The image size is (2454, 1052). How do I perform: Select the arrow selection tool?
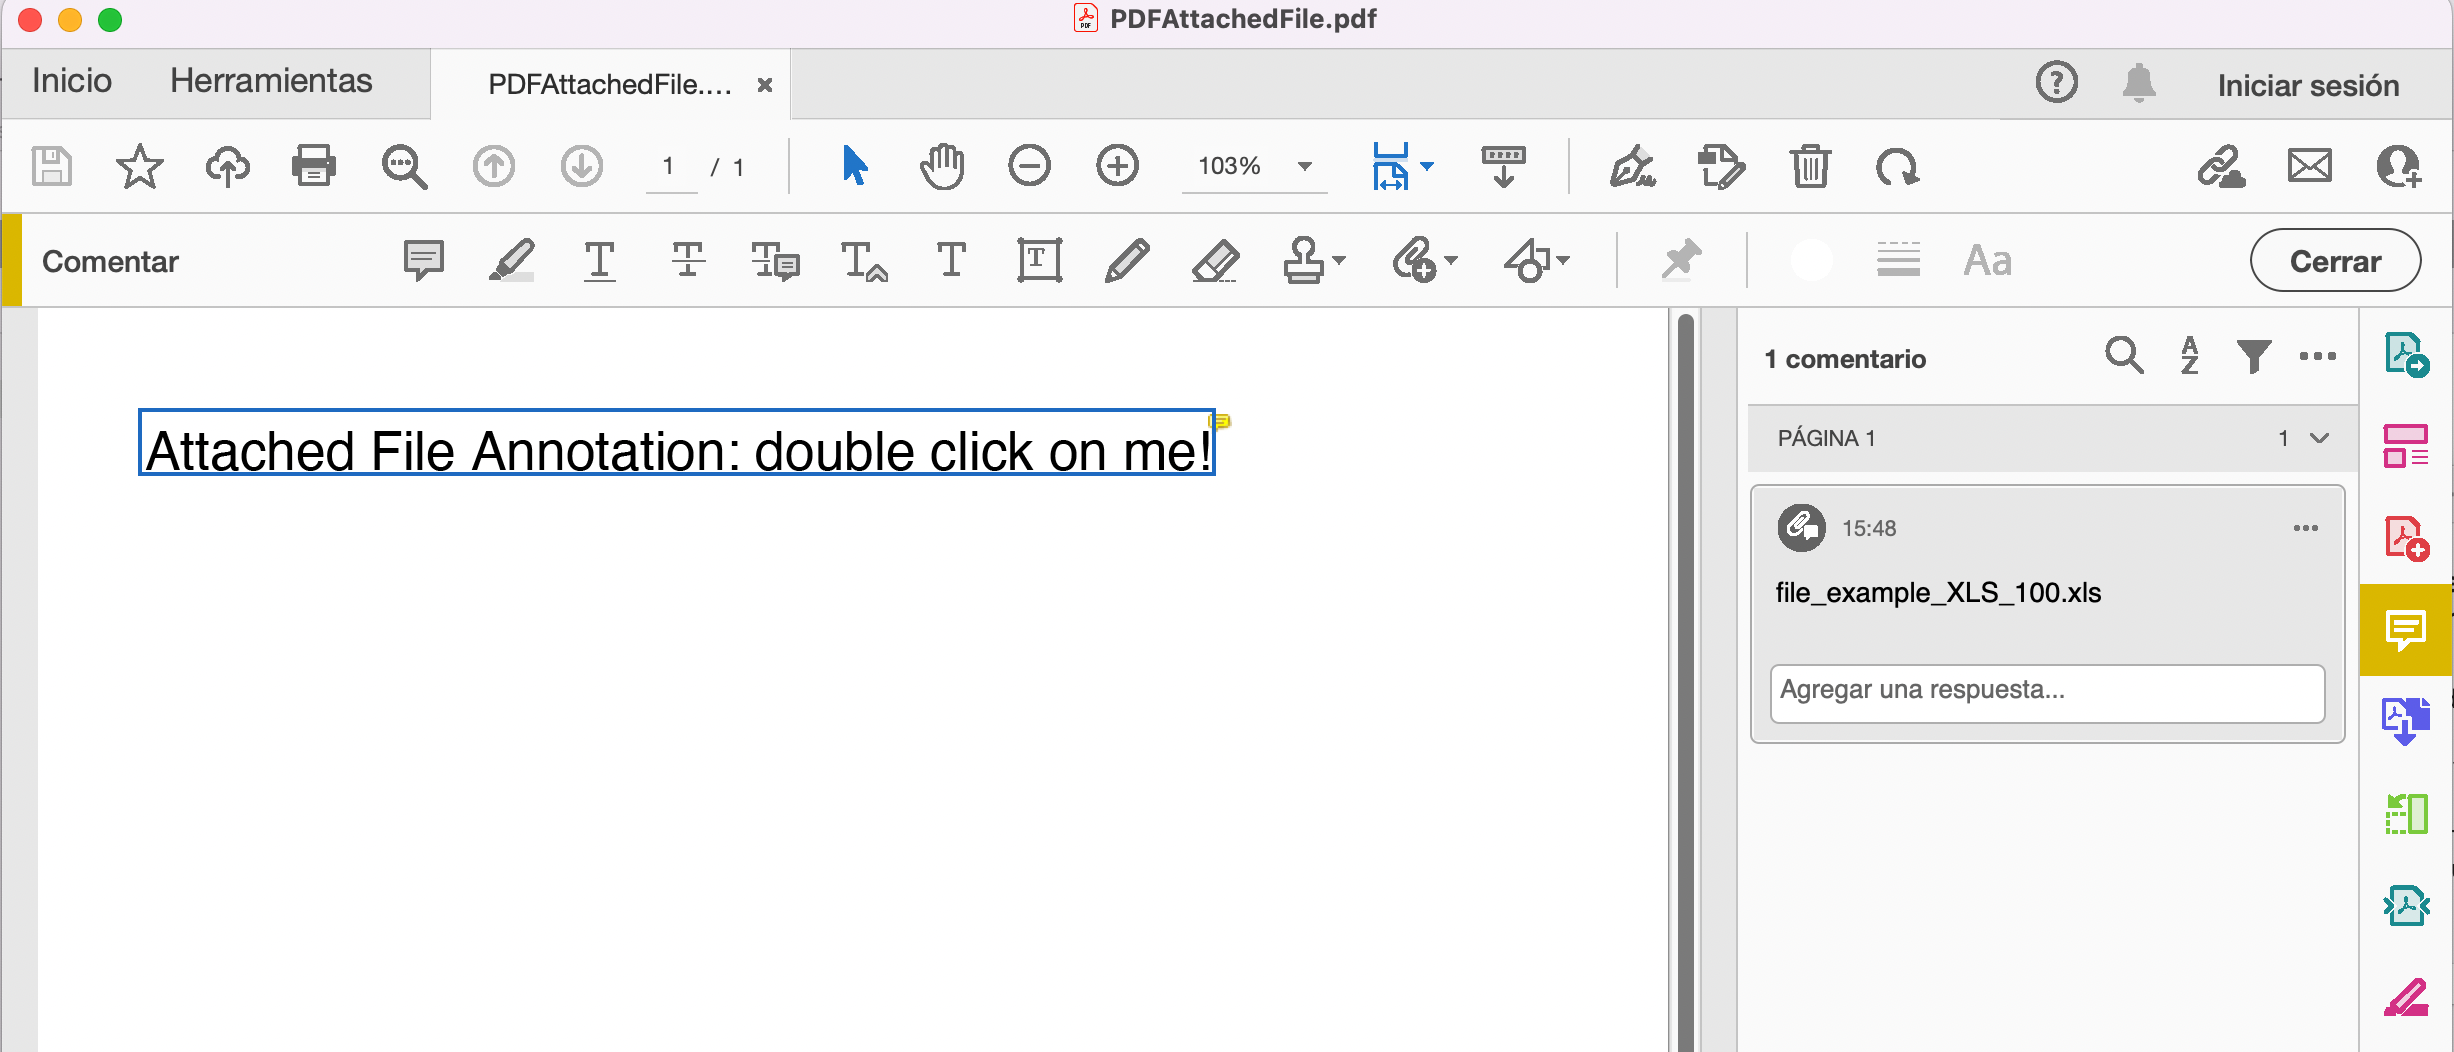point(855,166)
